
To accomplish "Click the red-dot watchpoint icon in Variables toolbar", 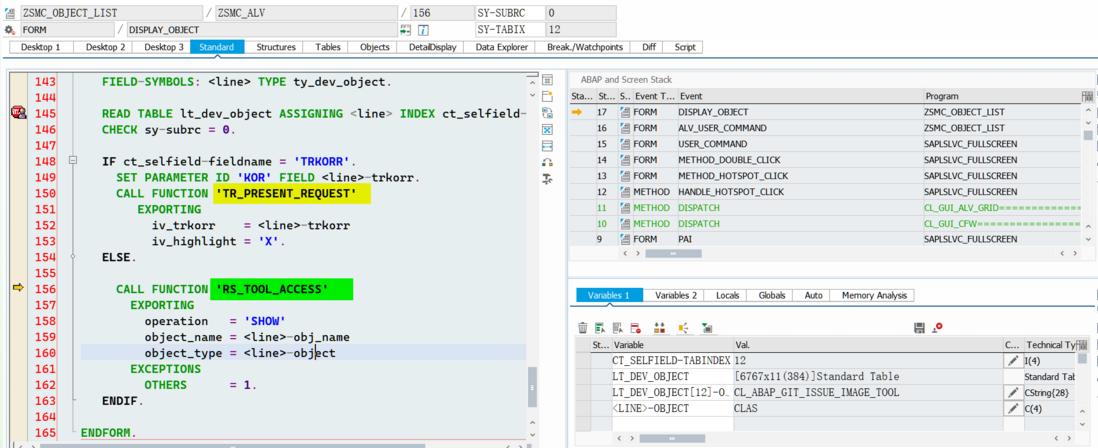I will click(938, 327).
